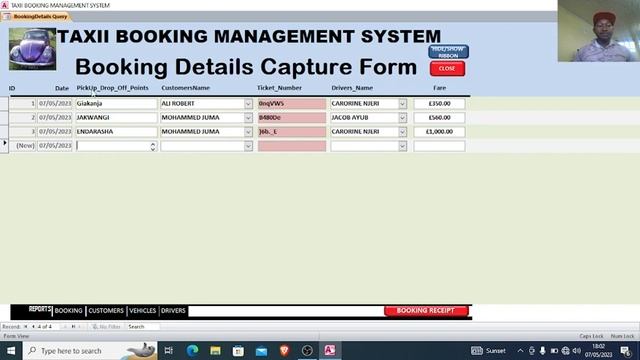Click the record selector for row 2
This screenshot has height=360, width=640.
click(x=4, y=118)
